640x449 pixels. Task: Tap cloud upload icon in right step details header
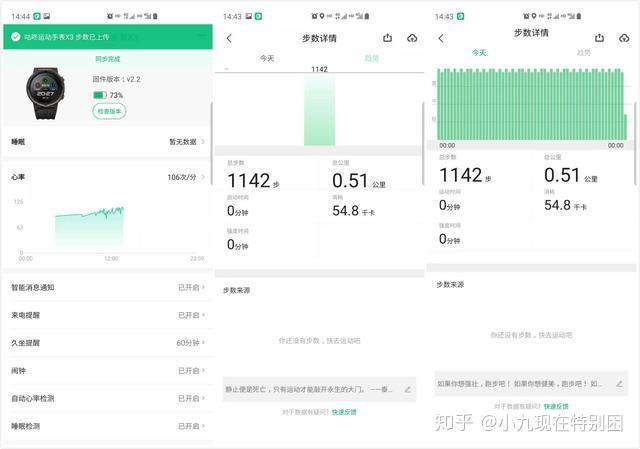(624, 38)
